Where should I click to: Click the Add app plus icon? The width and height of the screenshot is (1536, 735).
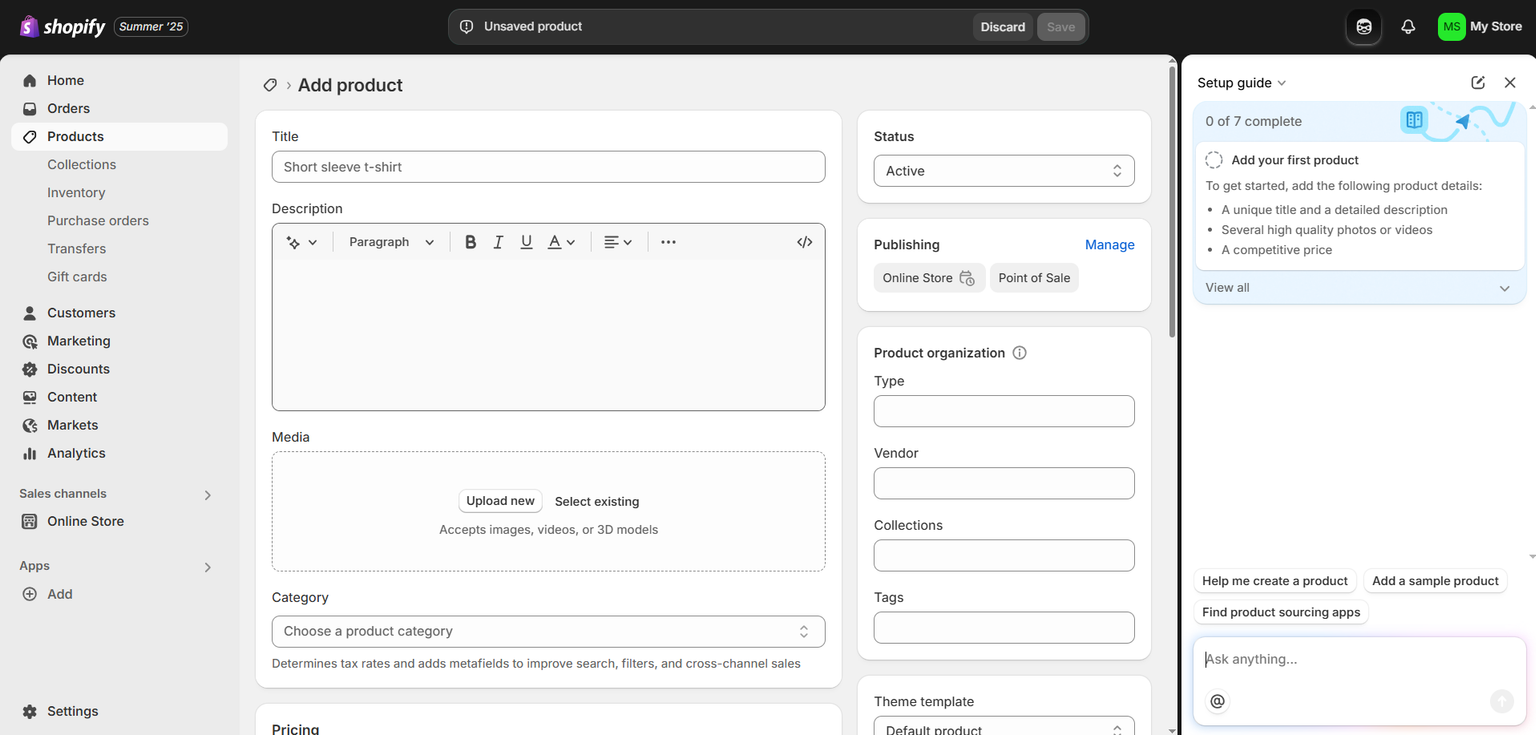pyautogui.click(x=30, y=594)
